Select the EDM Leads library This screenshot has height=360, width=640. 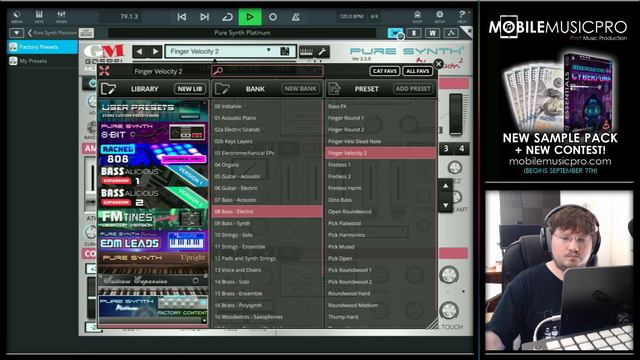[153, 240]
